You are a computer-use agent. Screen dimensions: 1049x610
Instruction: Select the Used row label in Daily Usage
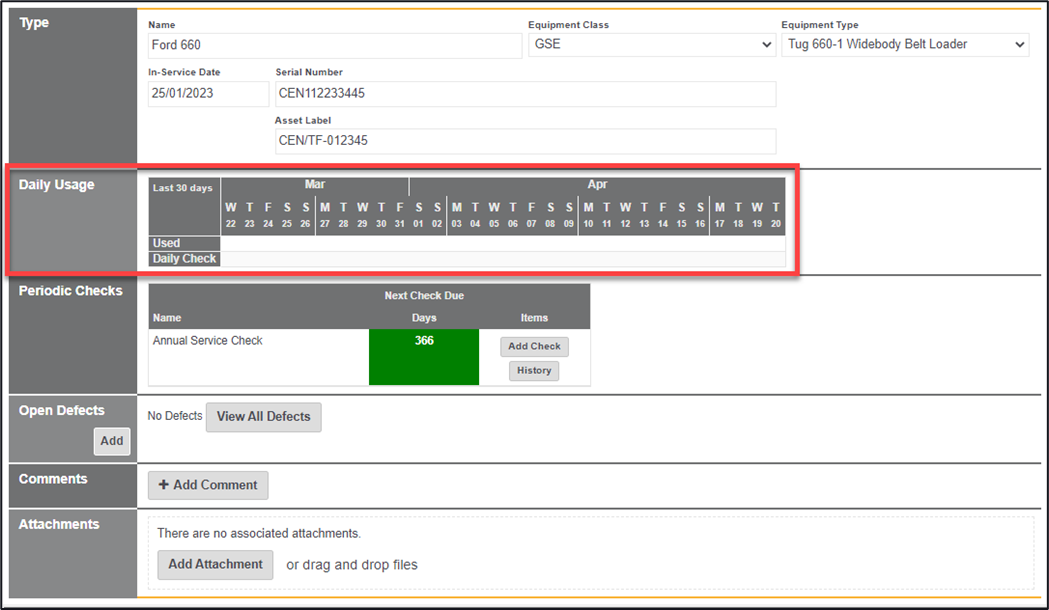point(167,243)
